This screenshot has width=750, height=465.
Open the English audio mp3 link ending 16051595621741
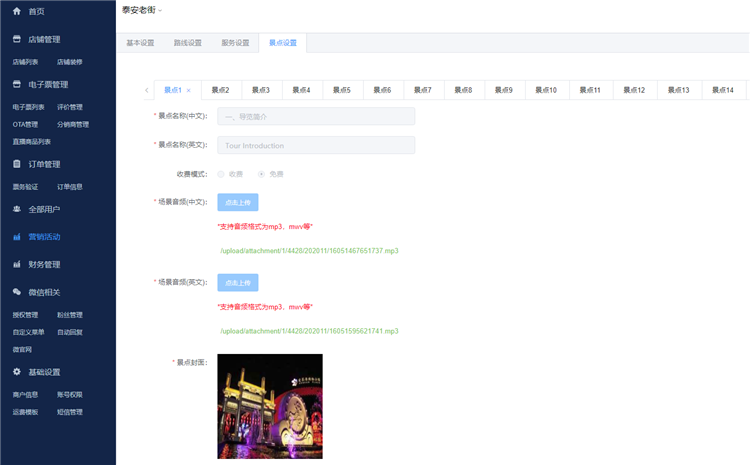pyautogui.click(x=309, y=331)
